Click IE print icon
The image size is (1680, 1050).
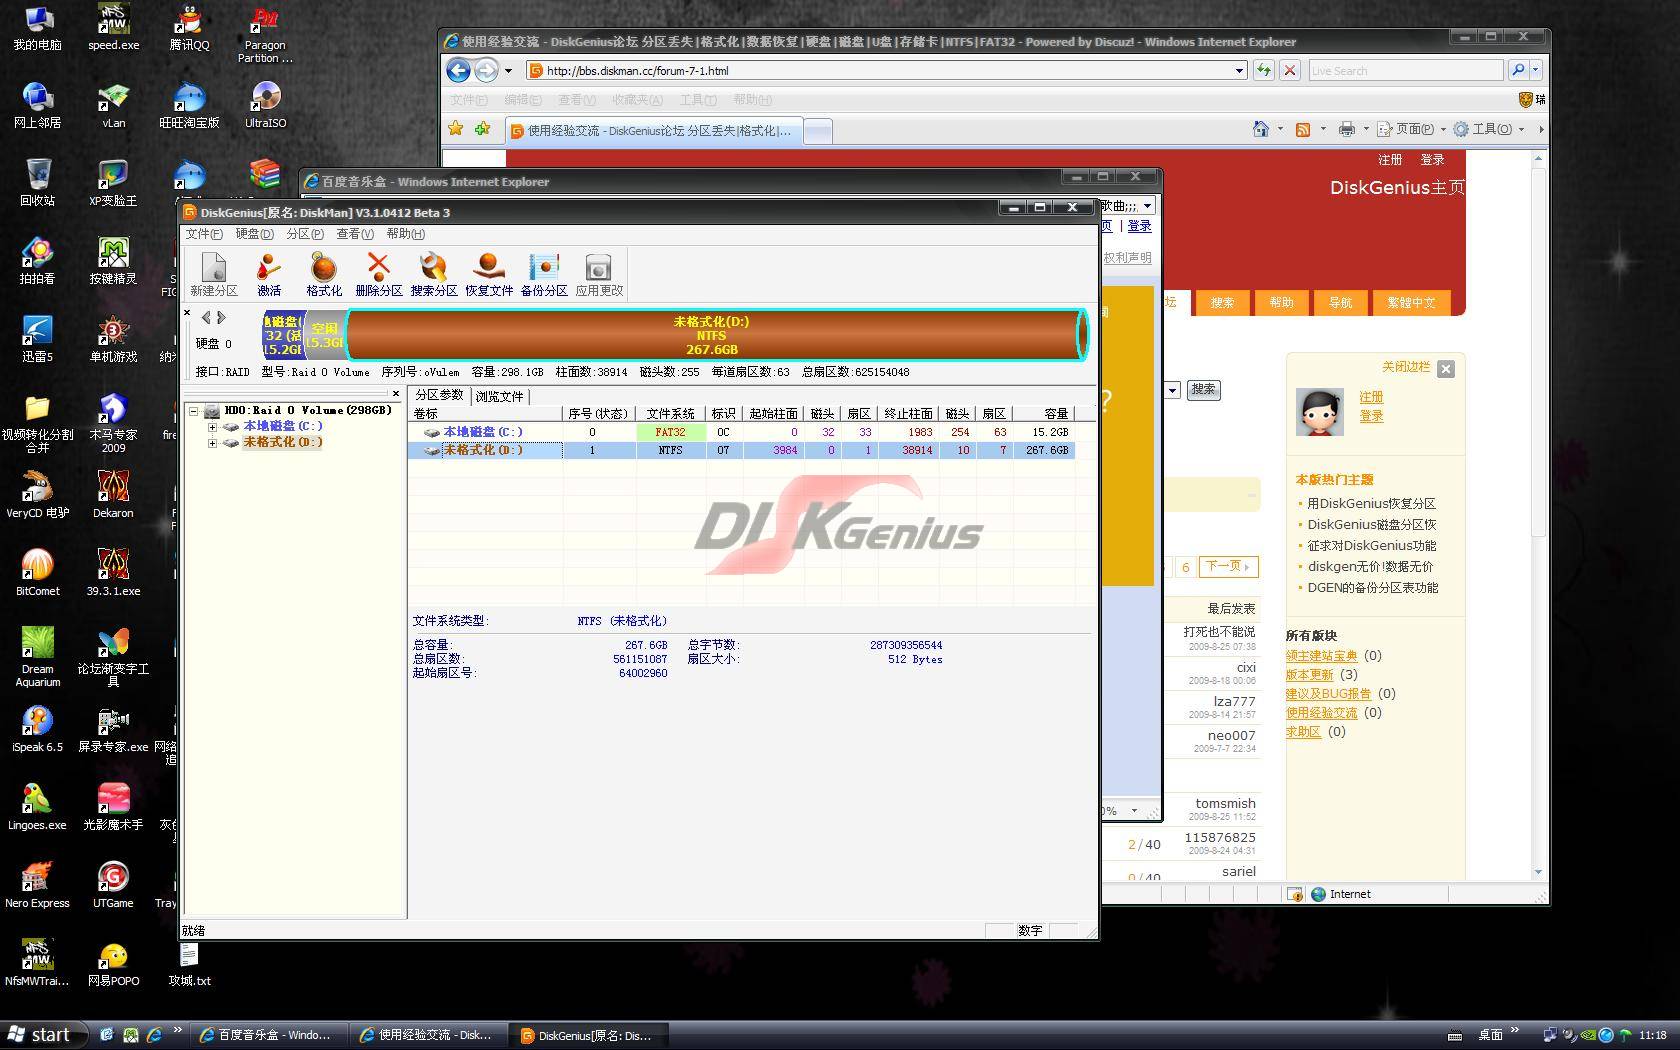(1347, 129)
